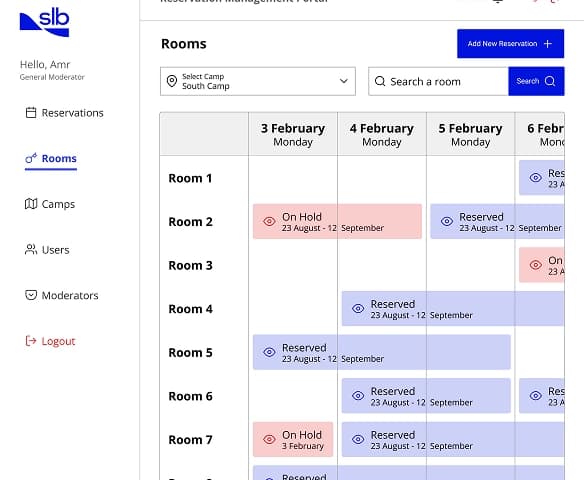The image size is (584, 480).
Task: Click the 3 February column header
Action: [293, 134]
